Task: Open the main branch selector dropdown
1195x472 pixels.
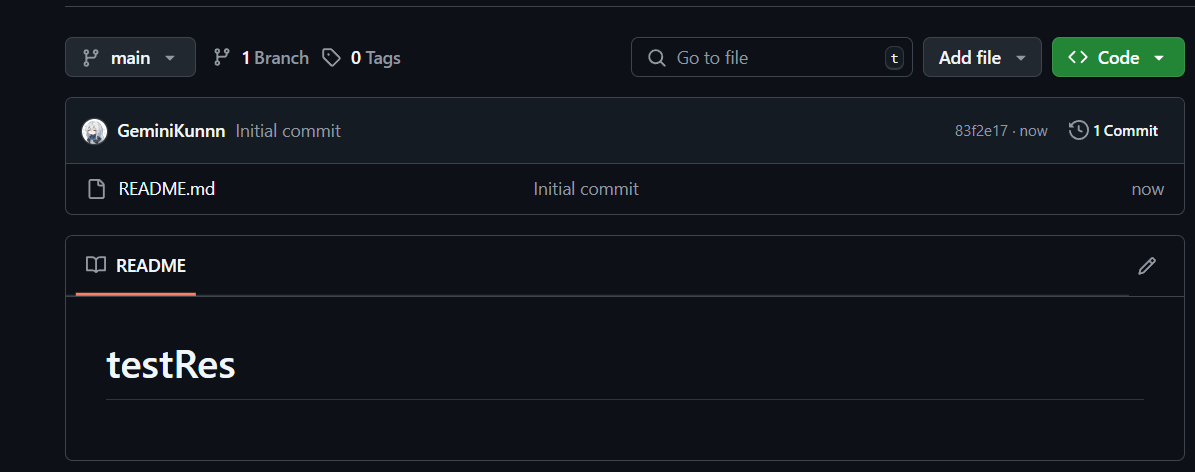Action: click(130, 58)
